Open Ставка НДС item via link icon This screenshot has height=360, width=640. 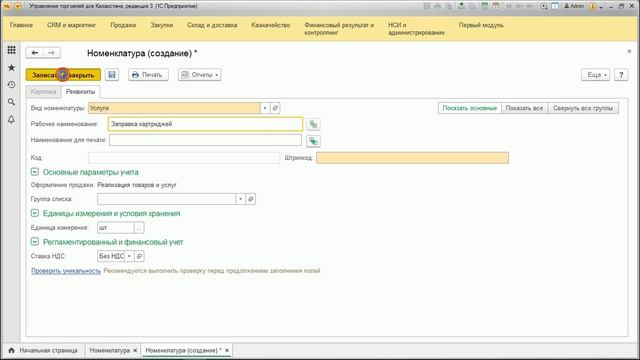click(139, 256)
